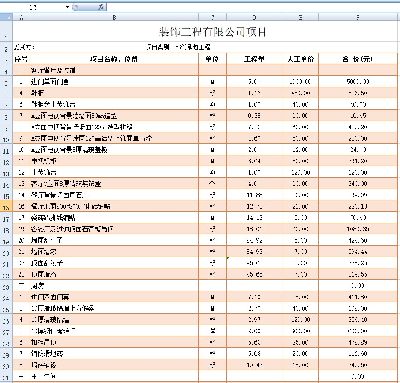Click the 人工单价 header cell
The image size is (400, 383).
[x=300, y=59]
